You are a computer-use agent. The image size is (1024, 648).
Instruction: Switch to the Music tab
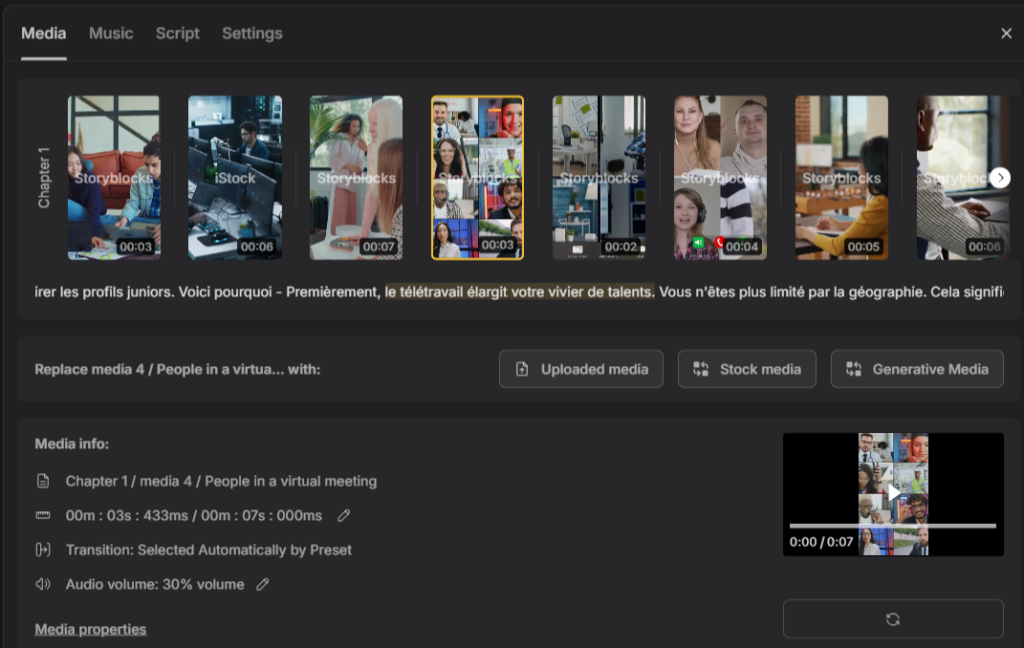click(x=111, y=33)
